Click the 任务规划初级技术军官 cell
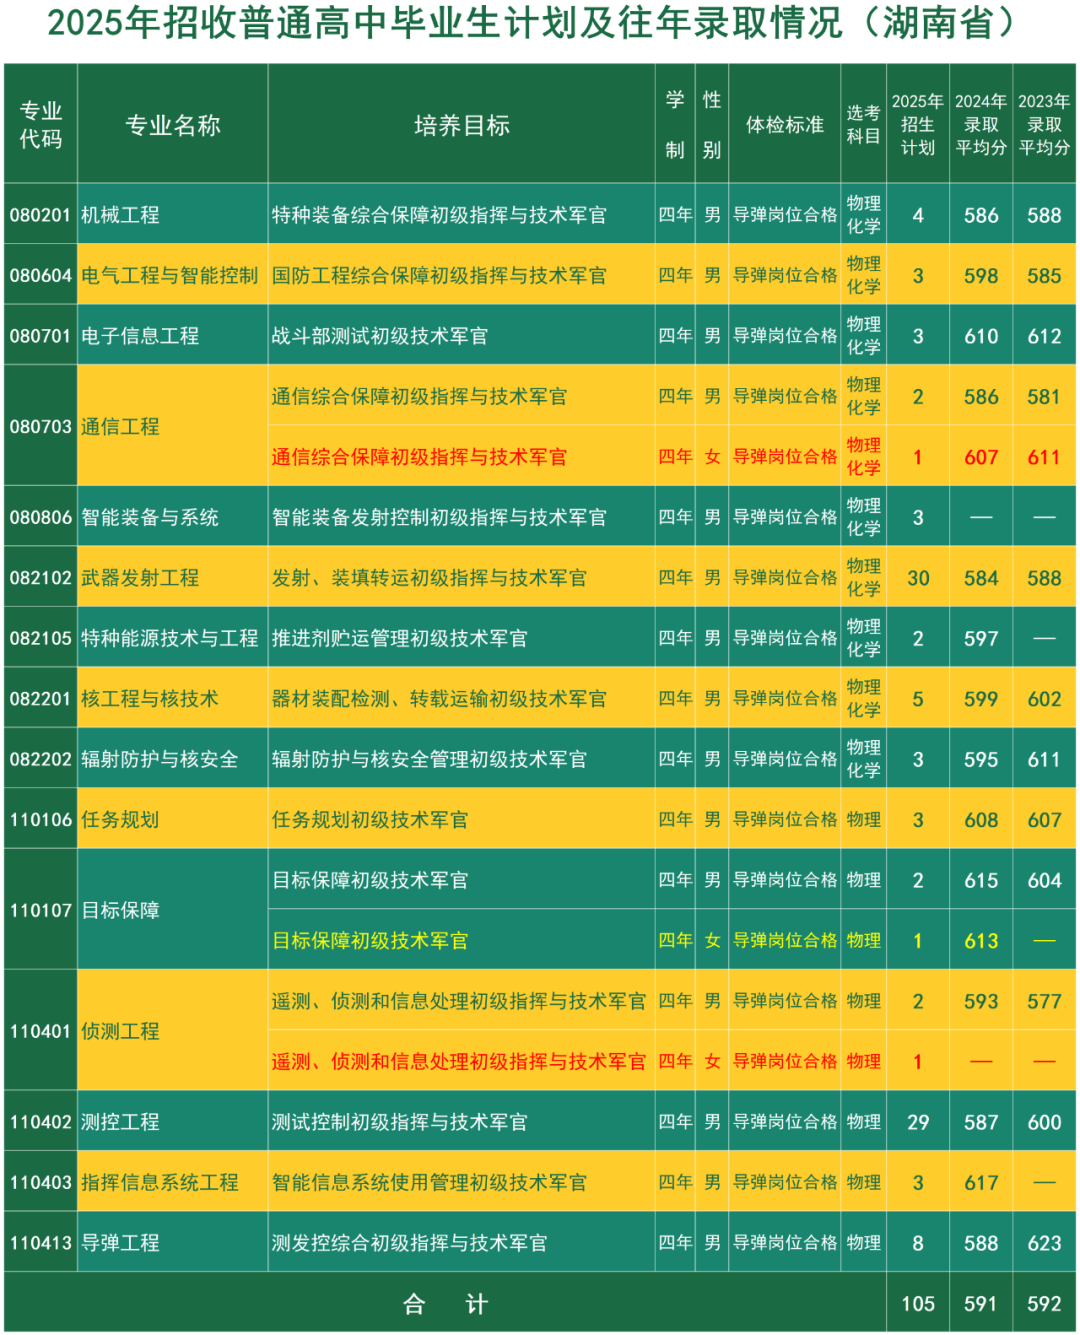Image resolution: width=1080 pixels, height=1335 pixels. tap(461, 820)
